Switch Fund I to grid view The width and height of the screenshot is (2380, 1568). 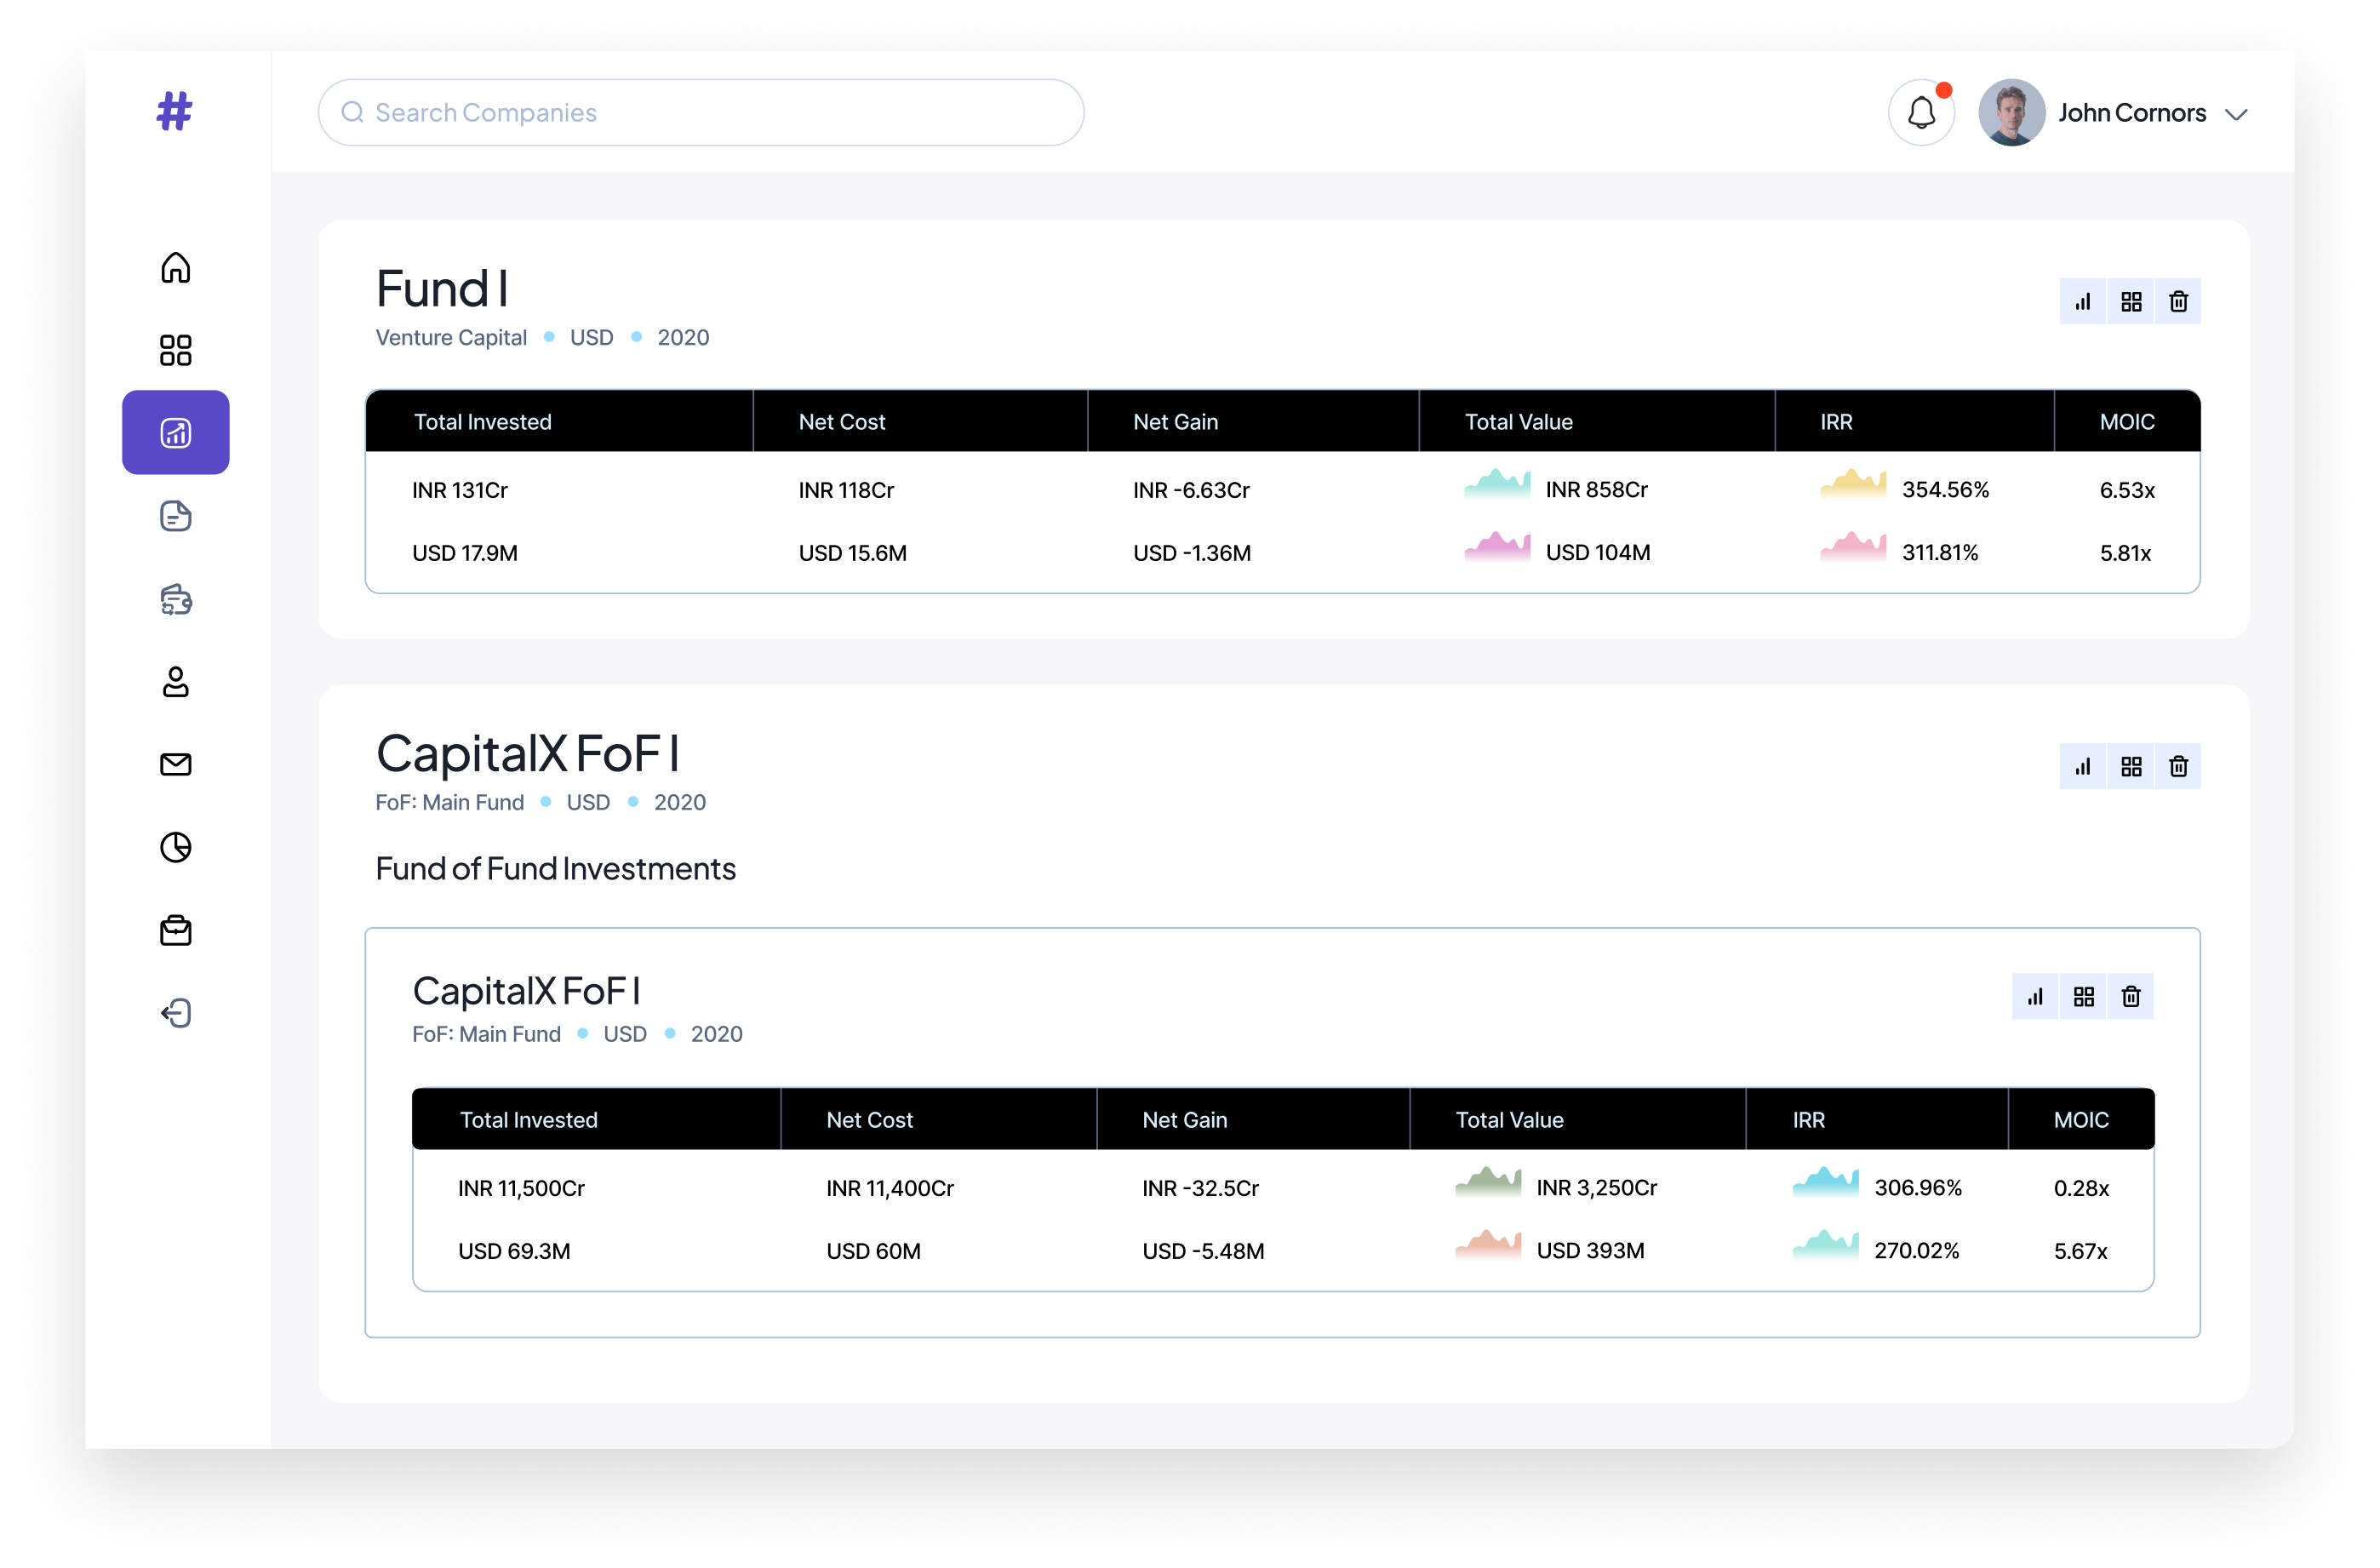[2131, 302]
